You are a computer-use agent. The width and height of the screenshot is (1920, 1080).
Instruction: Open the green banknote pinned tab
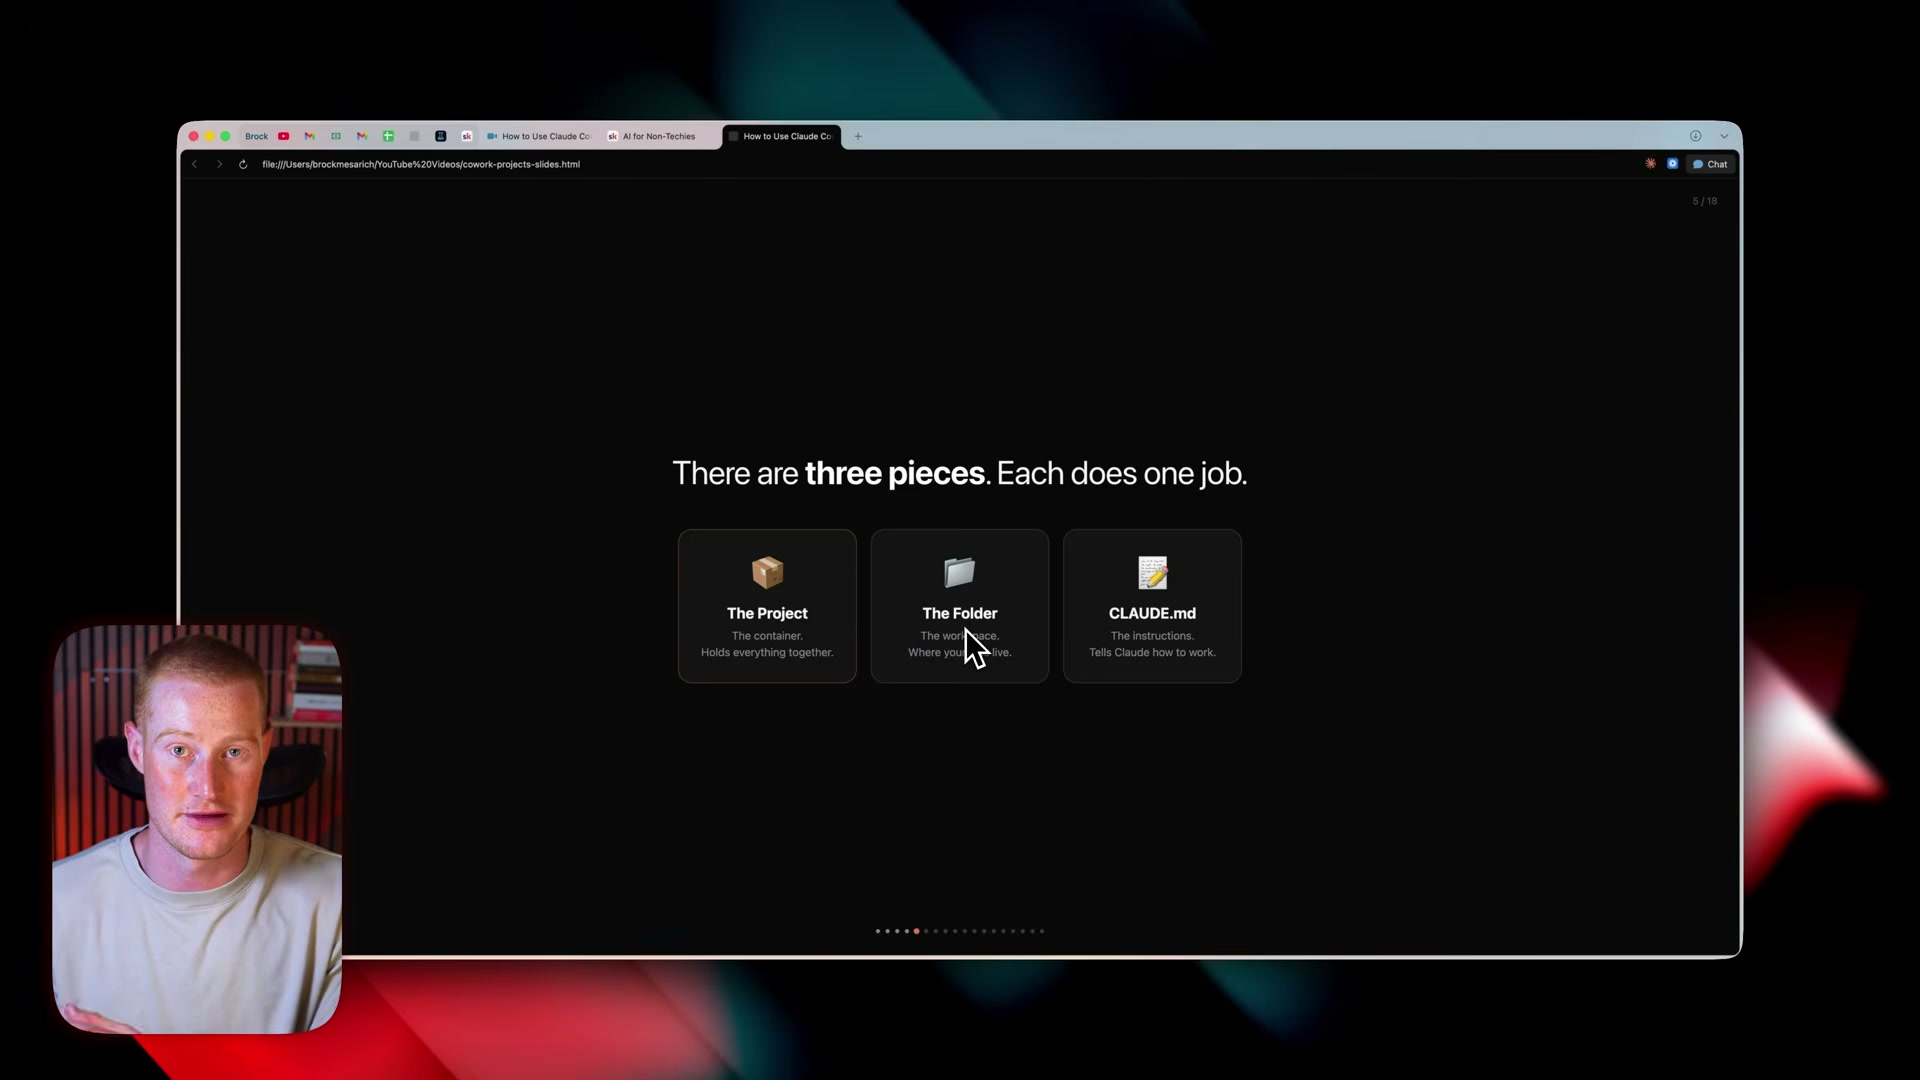click(336, 136)
